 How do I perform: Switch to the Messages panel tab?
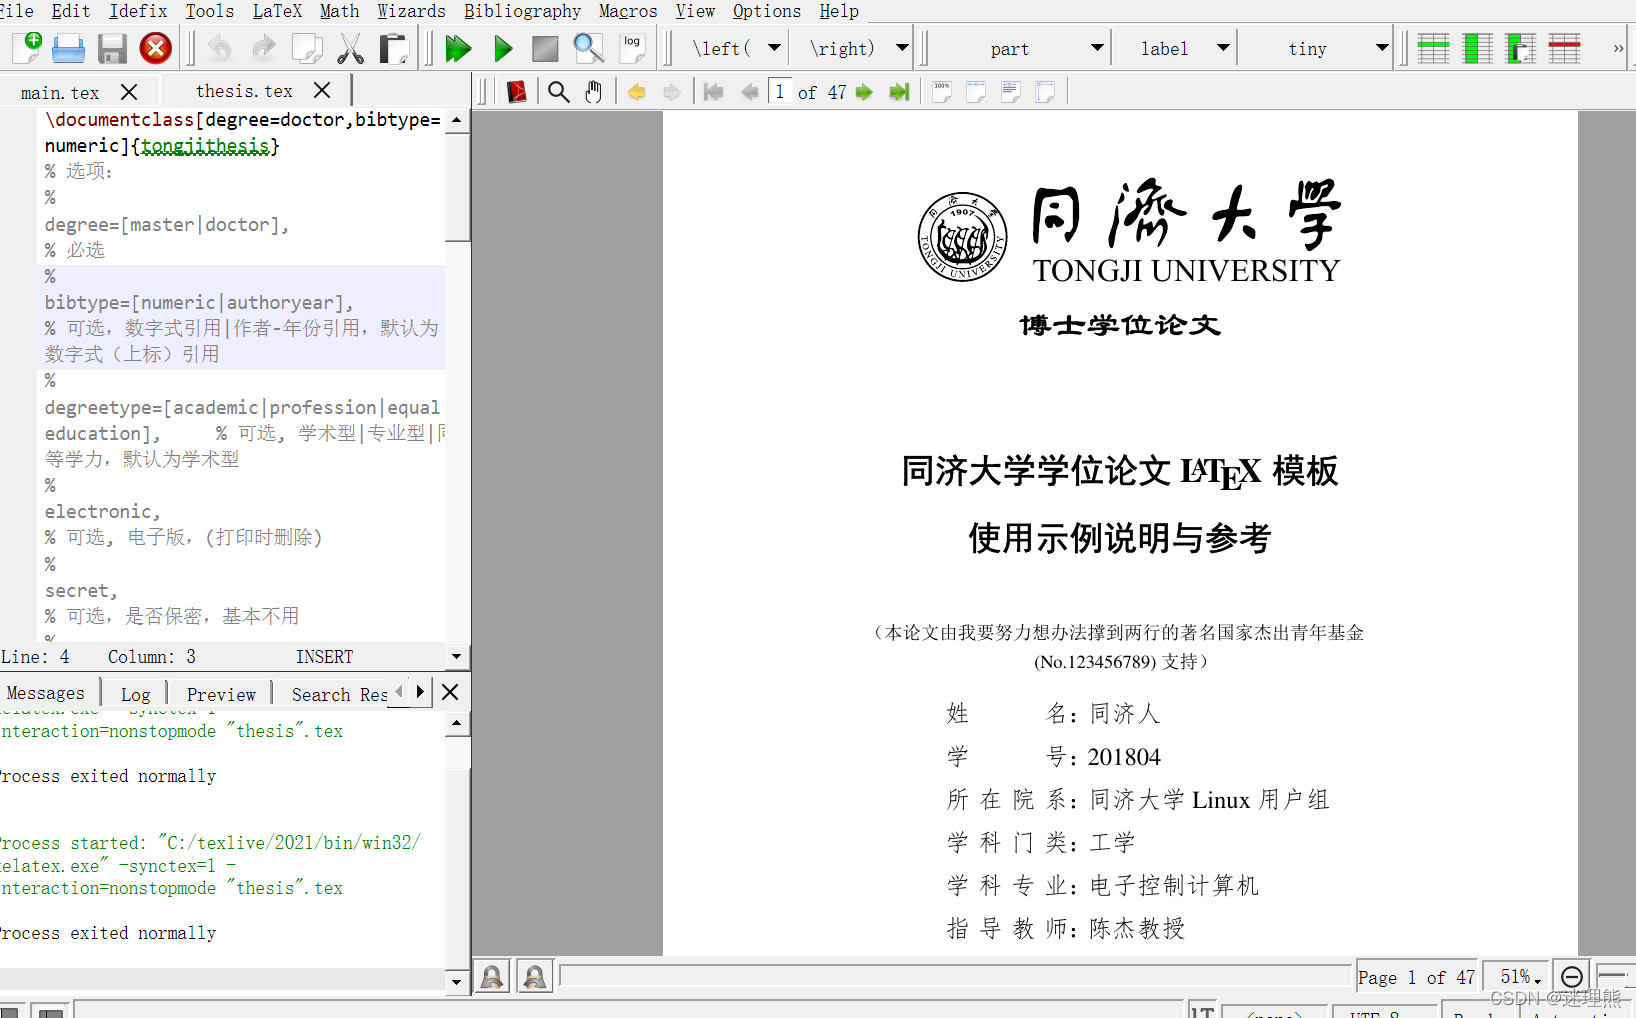pos(46,693)
